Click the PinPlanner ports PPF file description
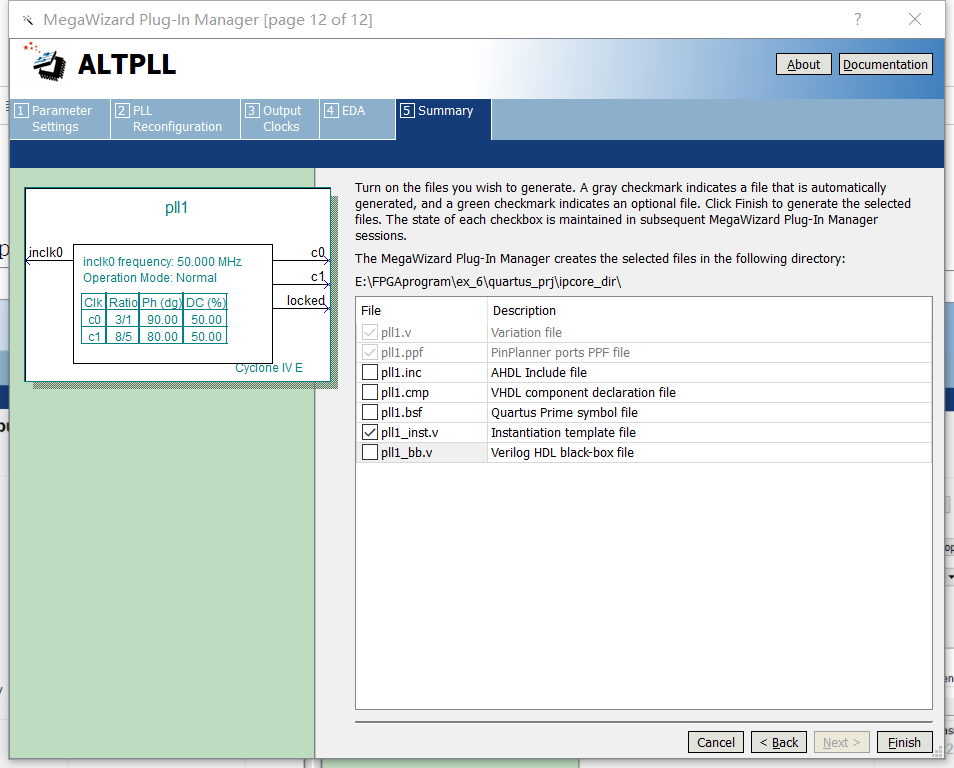Screen dimensions: 954x768 [560, 352]
